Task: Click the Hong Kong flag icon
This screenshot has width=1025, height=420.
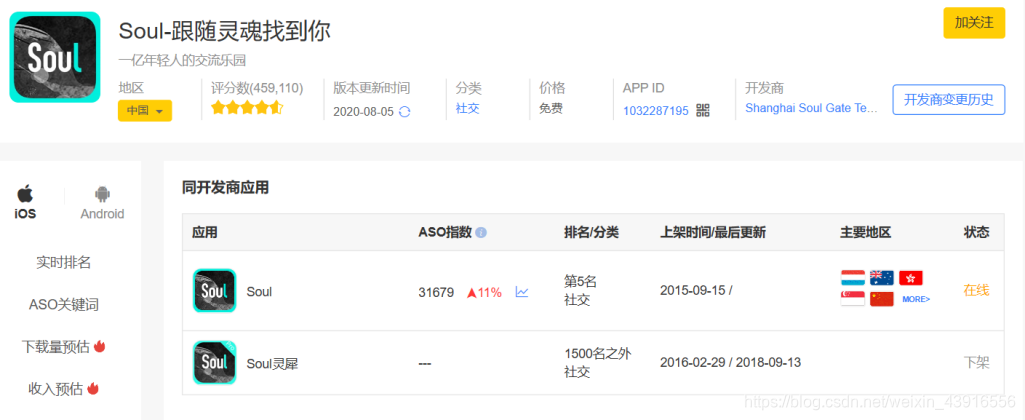Action: coord(911,277)
